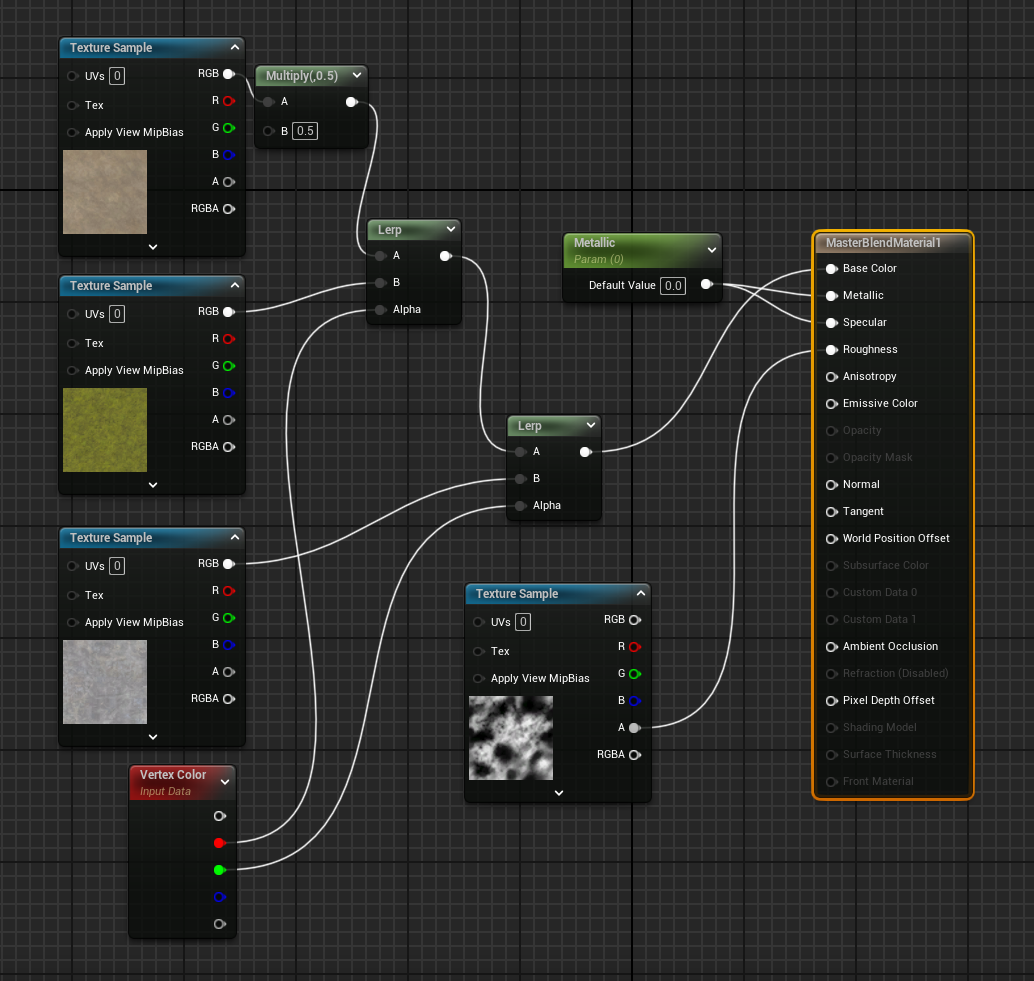Collapse the Multiply node using its chevron
This screenshot has width=1034, height=981.
[357, 76]
